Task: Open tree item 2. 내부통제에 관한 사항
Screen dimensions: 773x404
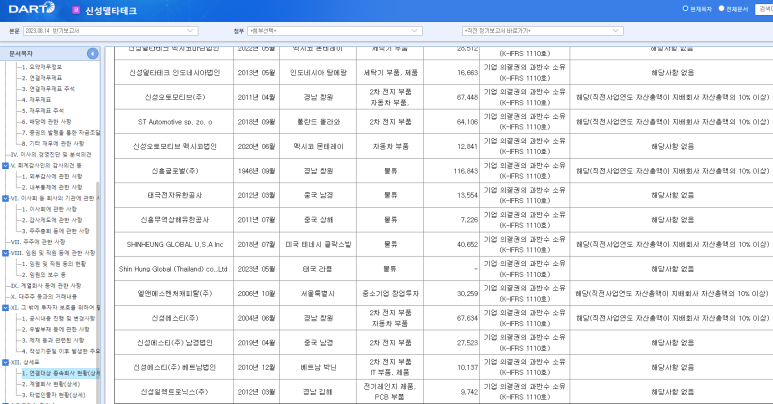Action: pos(52,187)
